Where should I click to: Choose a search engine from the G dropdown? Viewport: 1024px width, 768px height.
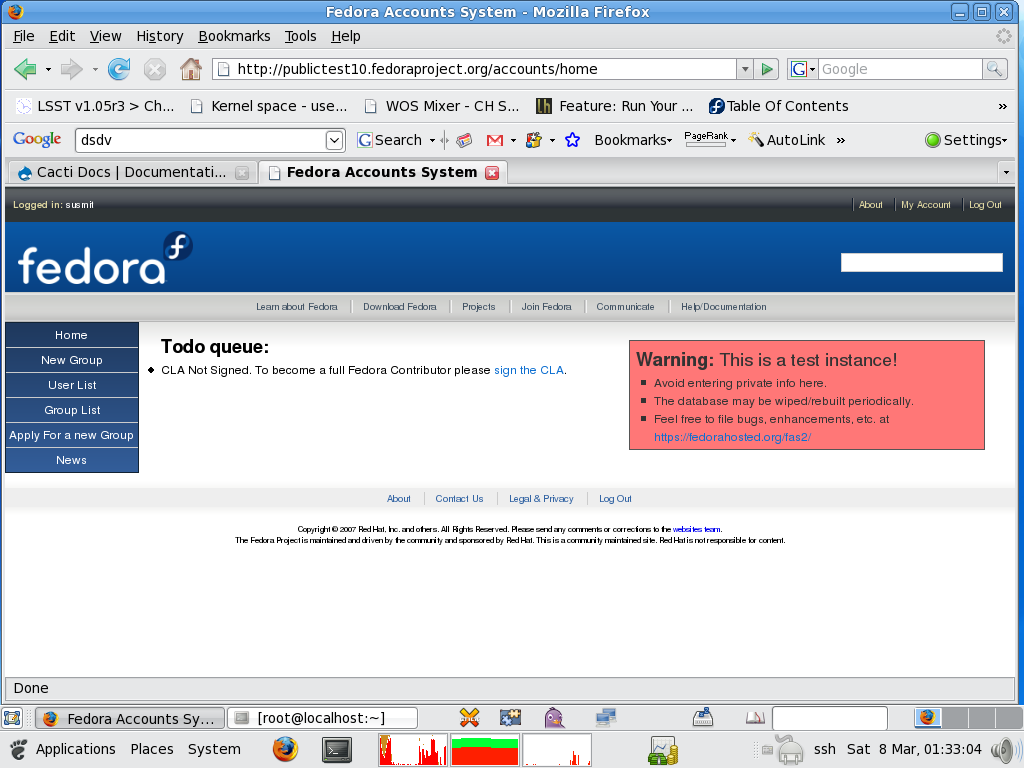tap(803, 69)
